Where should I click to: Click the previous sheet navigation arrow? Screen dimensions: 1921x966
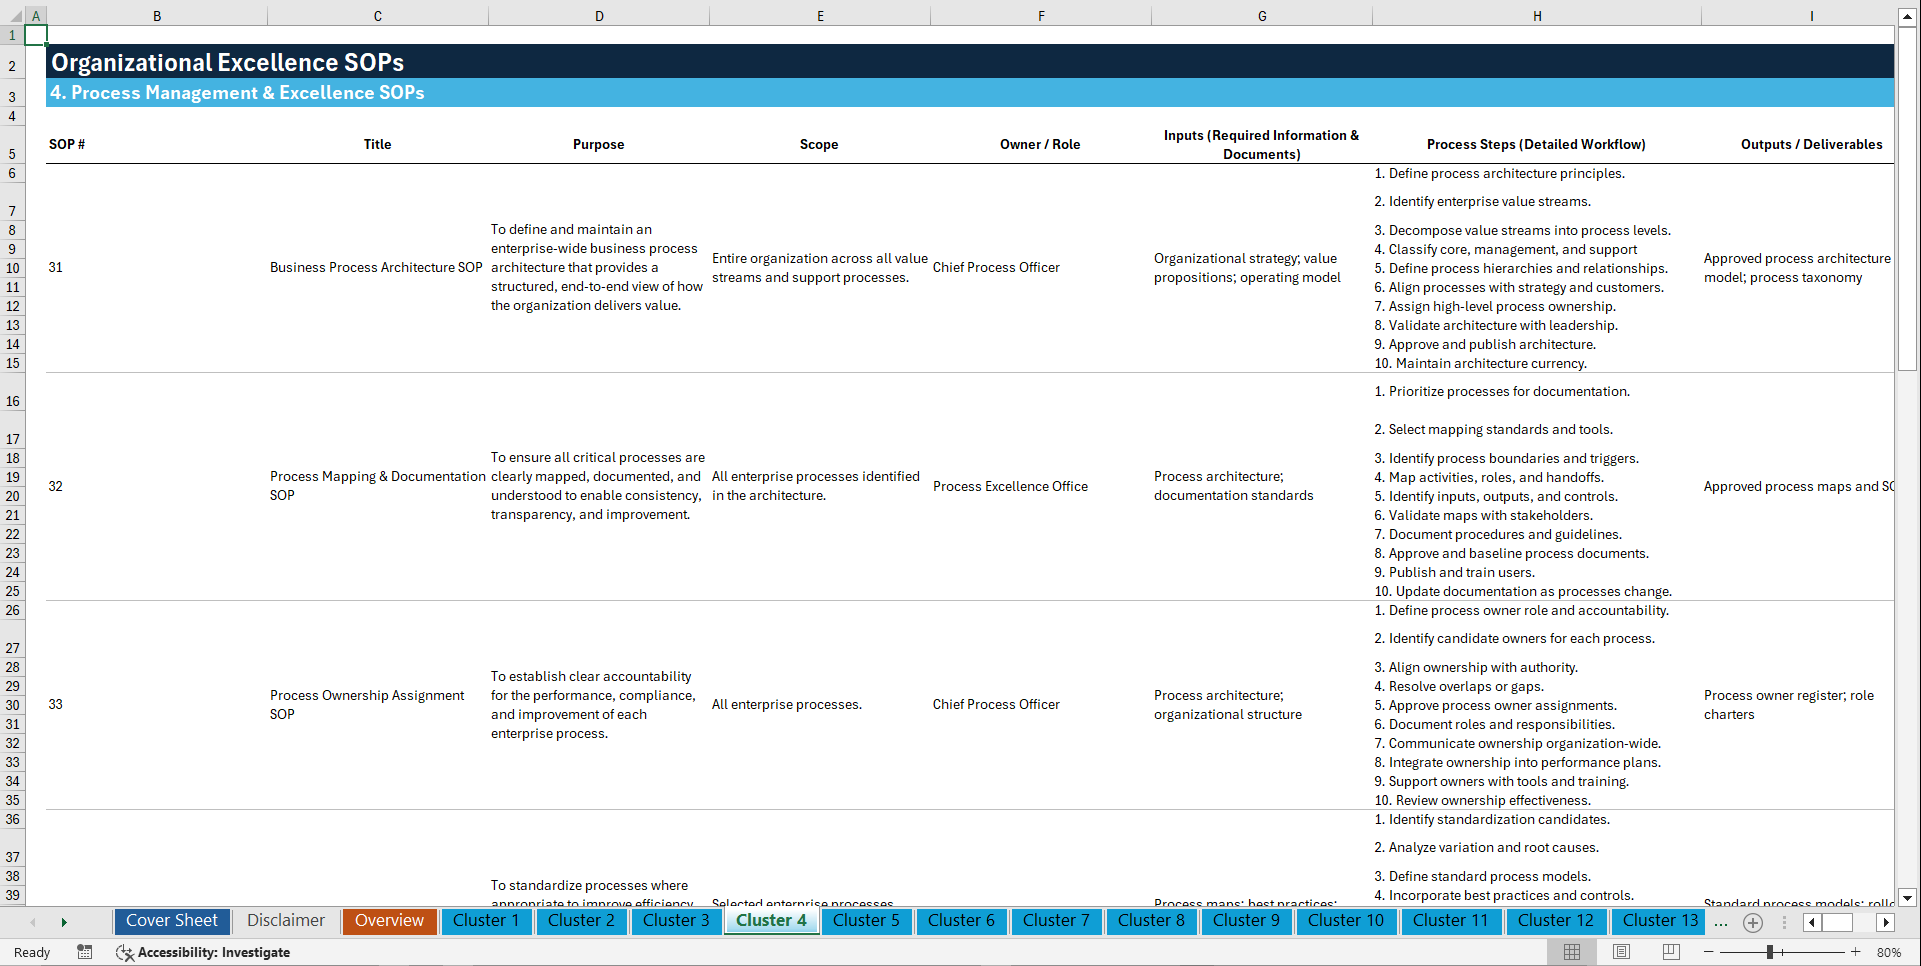pyautogui.click(x=32, y=922)
